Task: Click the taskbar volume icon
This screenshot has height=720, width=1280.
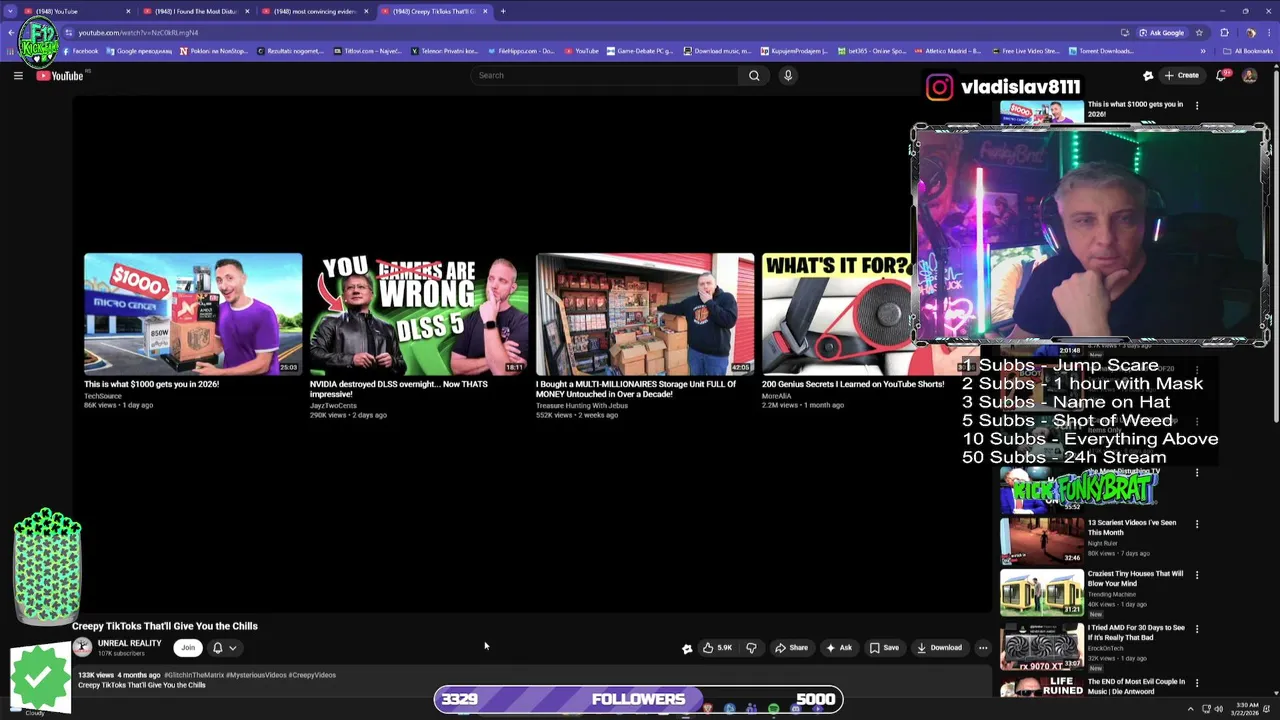Action: 1218,709
